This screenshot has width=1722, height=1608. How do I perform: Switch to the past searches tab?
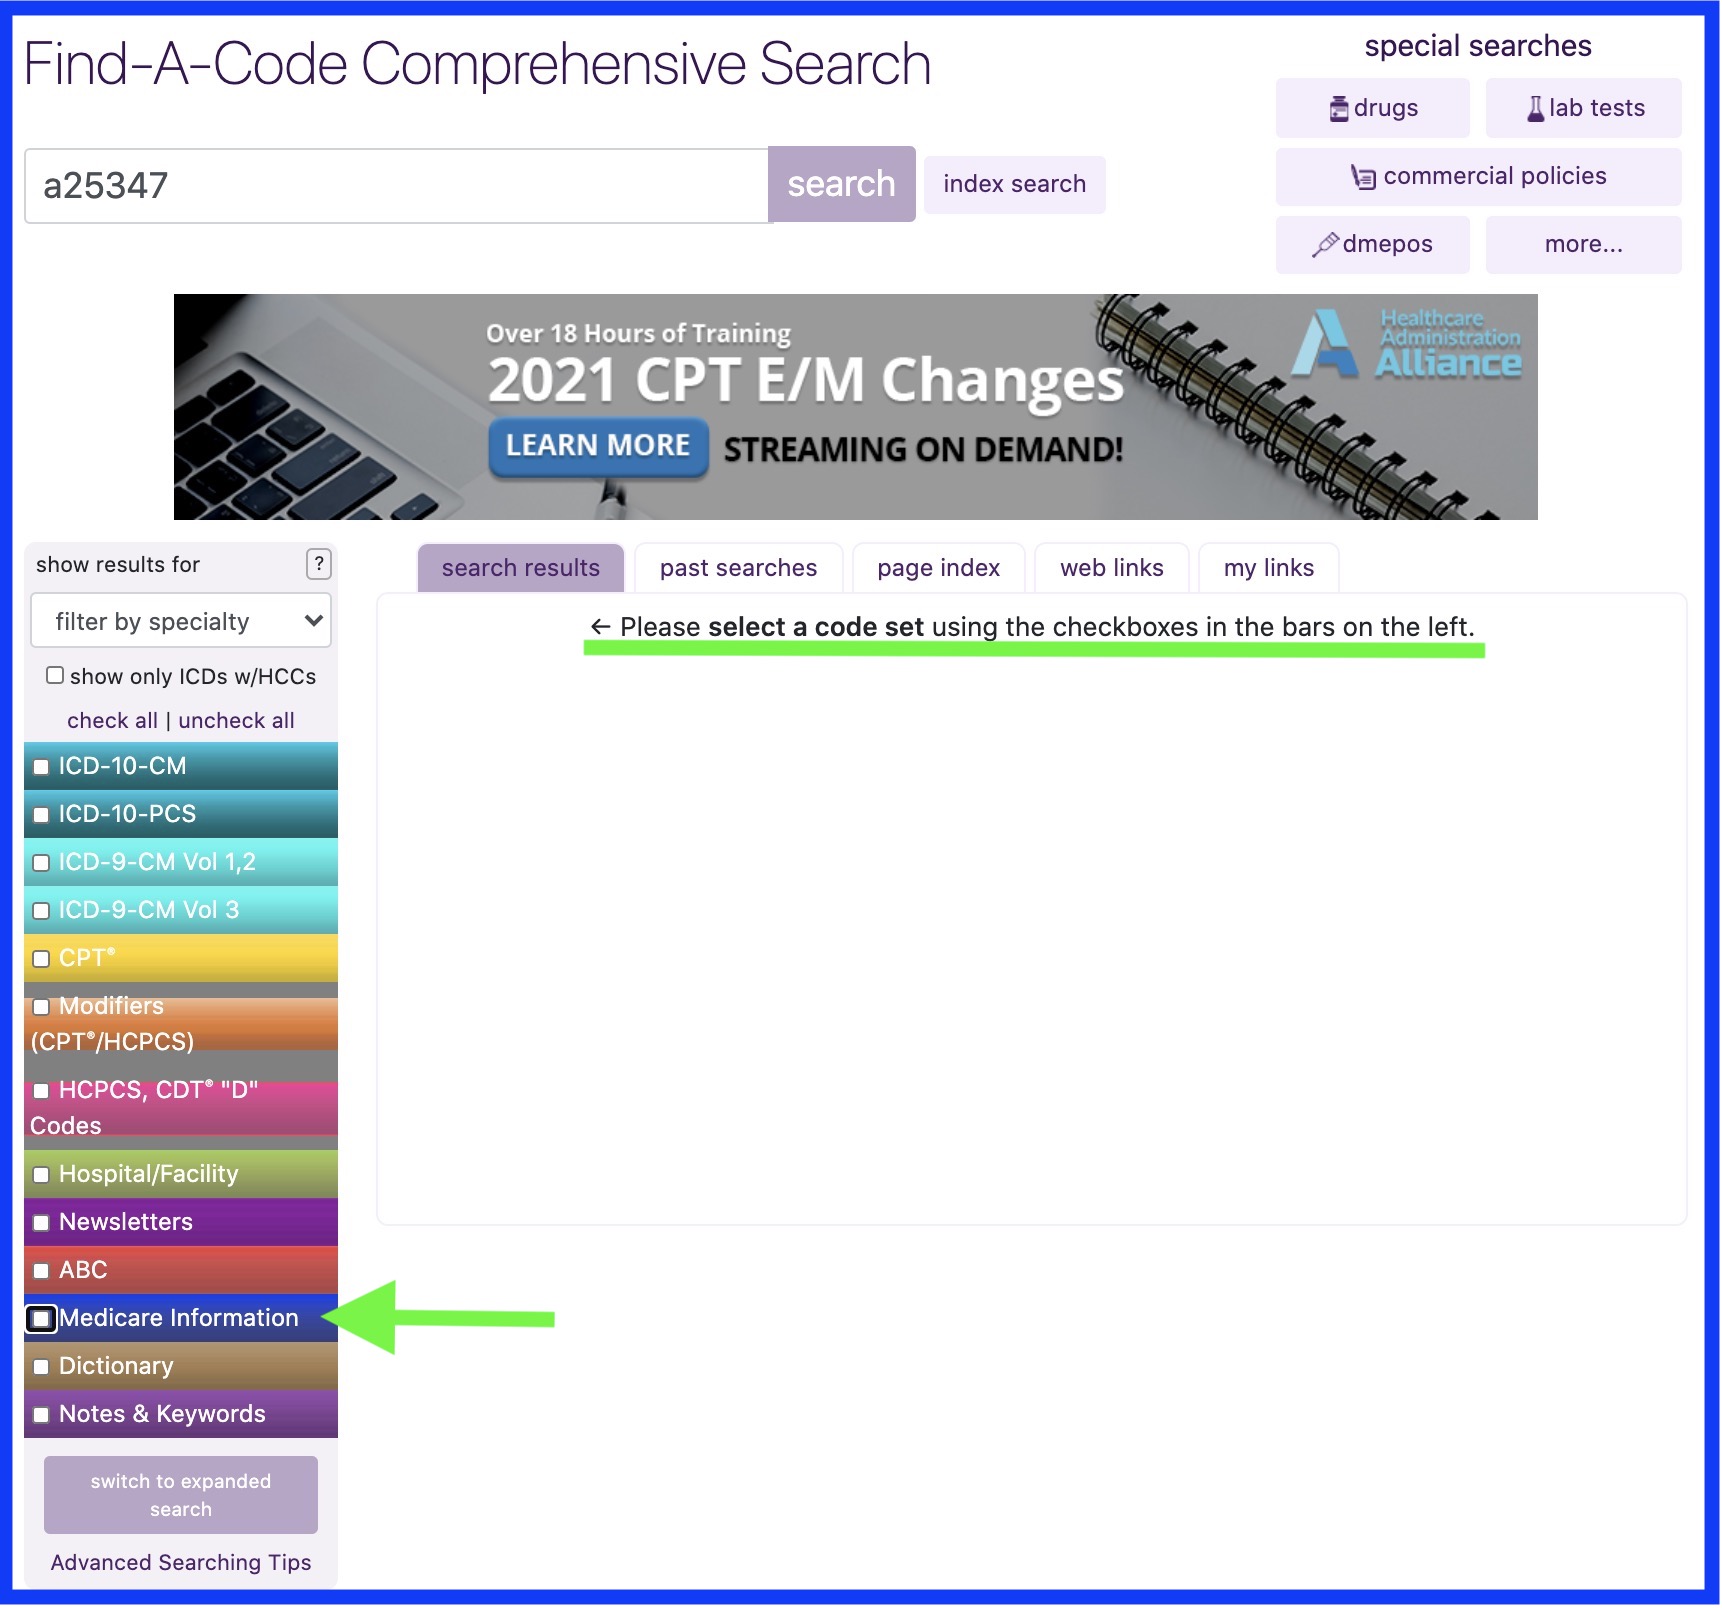point(738,568)
